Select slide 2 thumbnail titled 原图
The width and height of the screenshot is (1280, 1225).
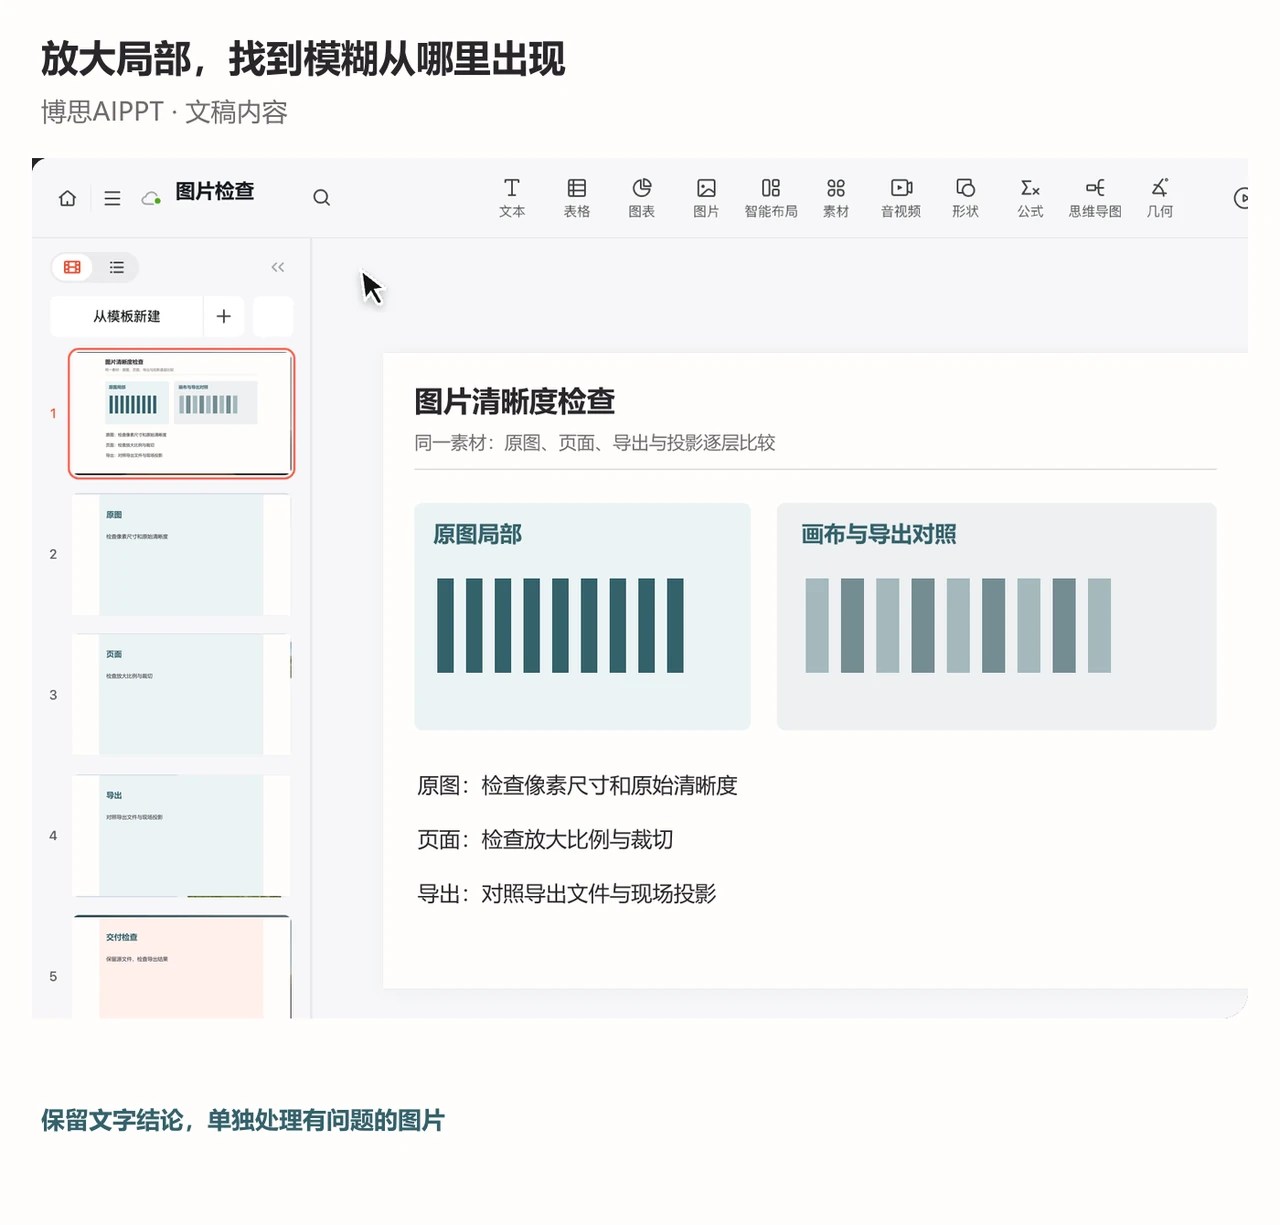[x=181, y=554]
